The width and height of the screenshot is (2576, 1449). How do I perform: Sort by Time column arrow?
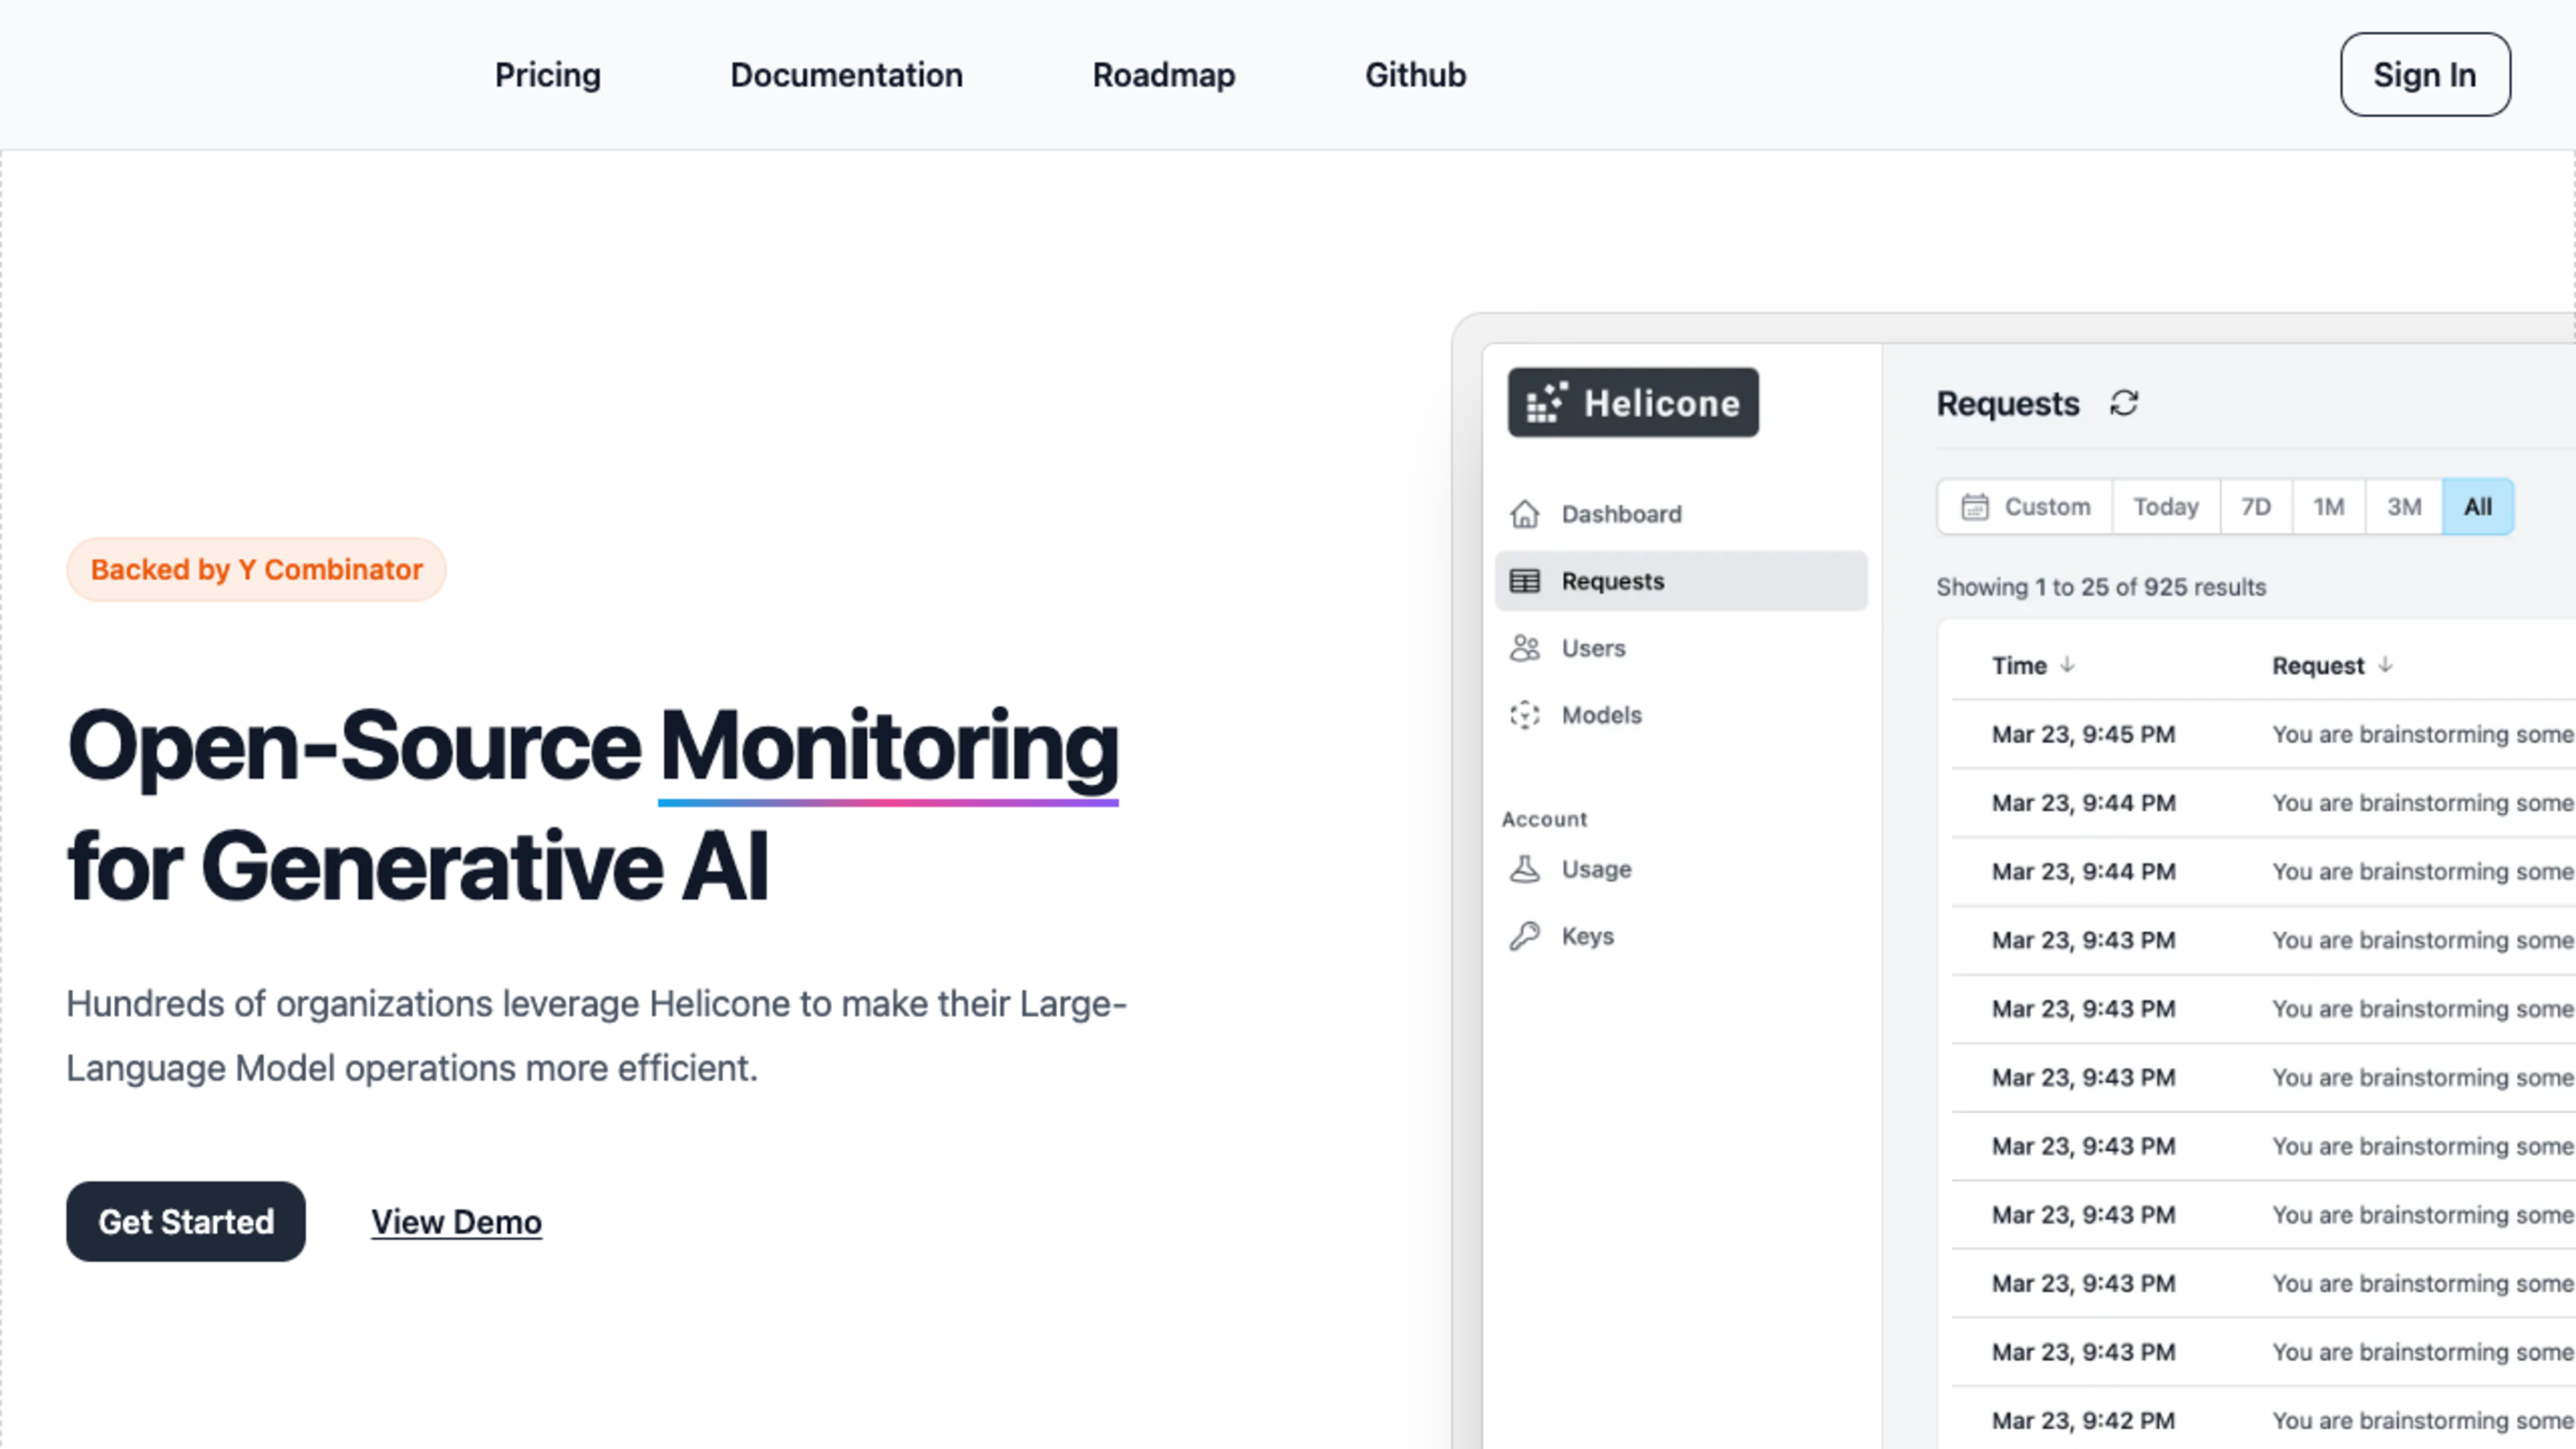[x=2067, y=665]
